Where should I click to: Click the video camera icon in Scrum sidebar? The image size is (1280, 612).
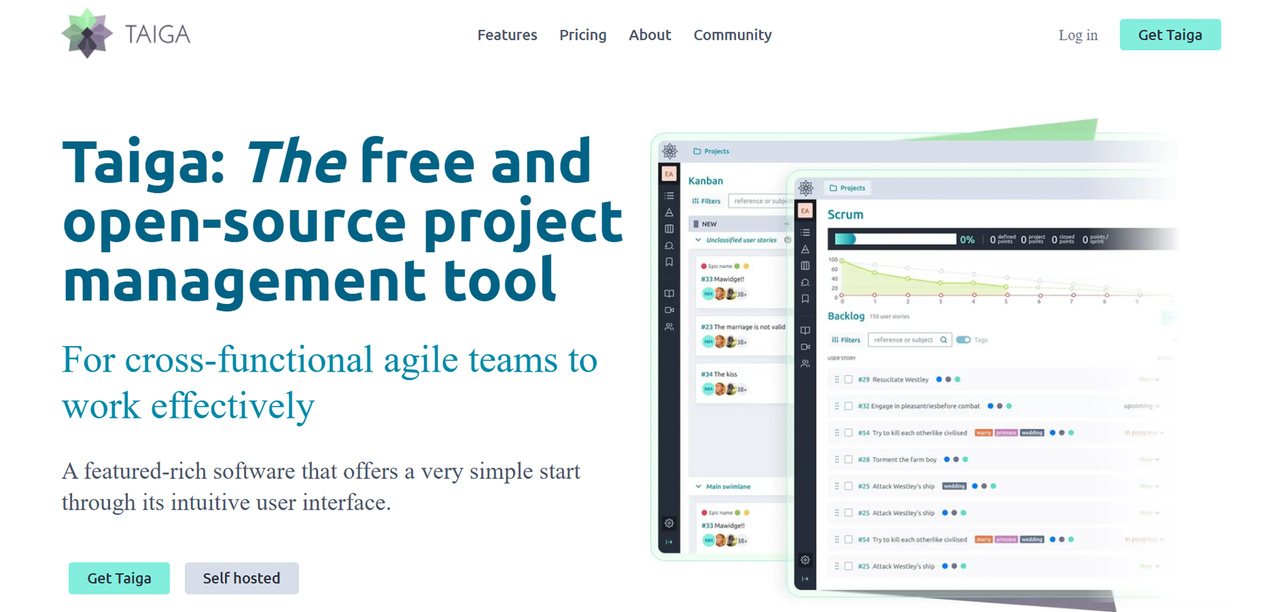(x=805, y=346)
